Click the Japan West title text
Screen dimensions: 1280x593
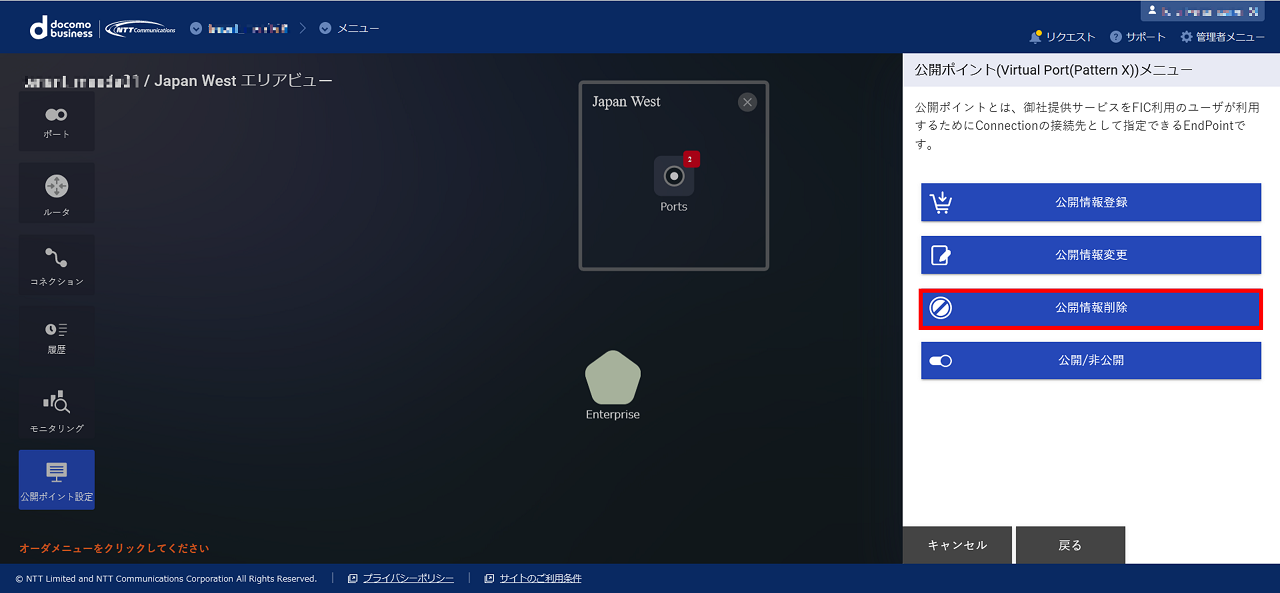click(626, 102)
